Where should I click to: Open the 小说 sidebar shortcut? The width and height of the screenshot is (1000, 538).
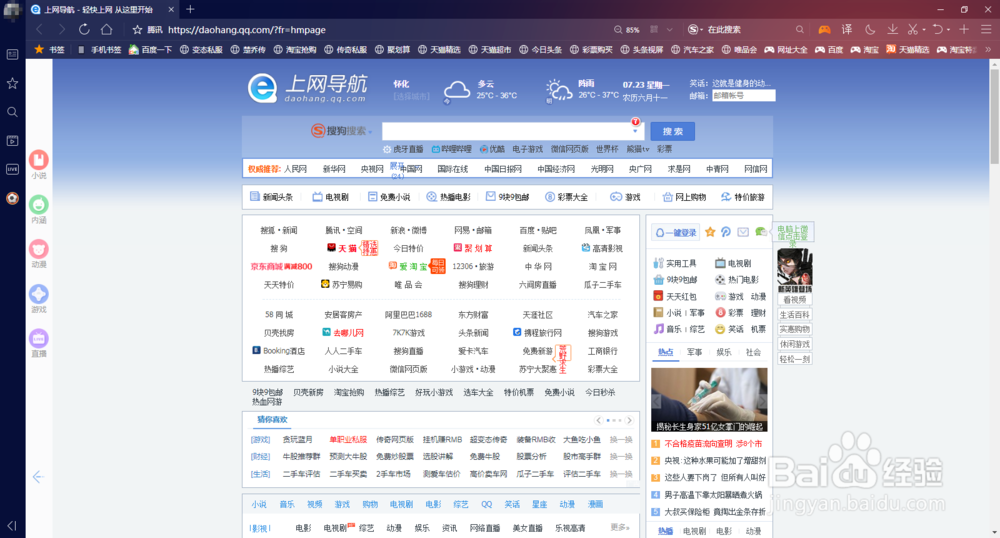(39, 164)
